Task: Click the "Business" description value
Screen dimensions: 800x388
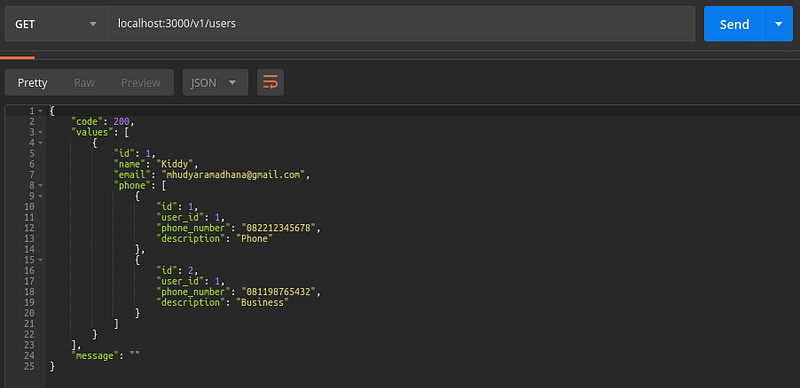Action: tap(263, 303)
